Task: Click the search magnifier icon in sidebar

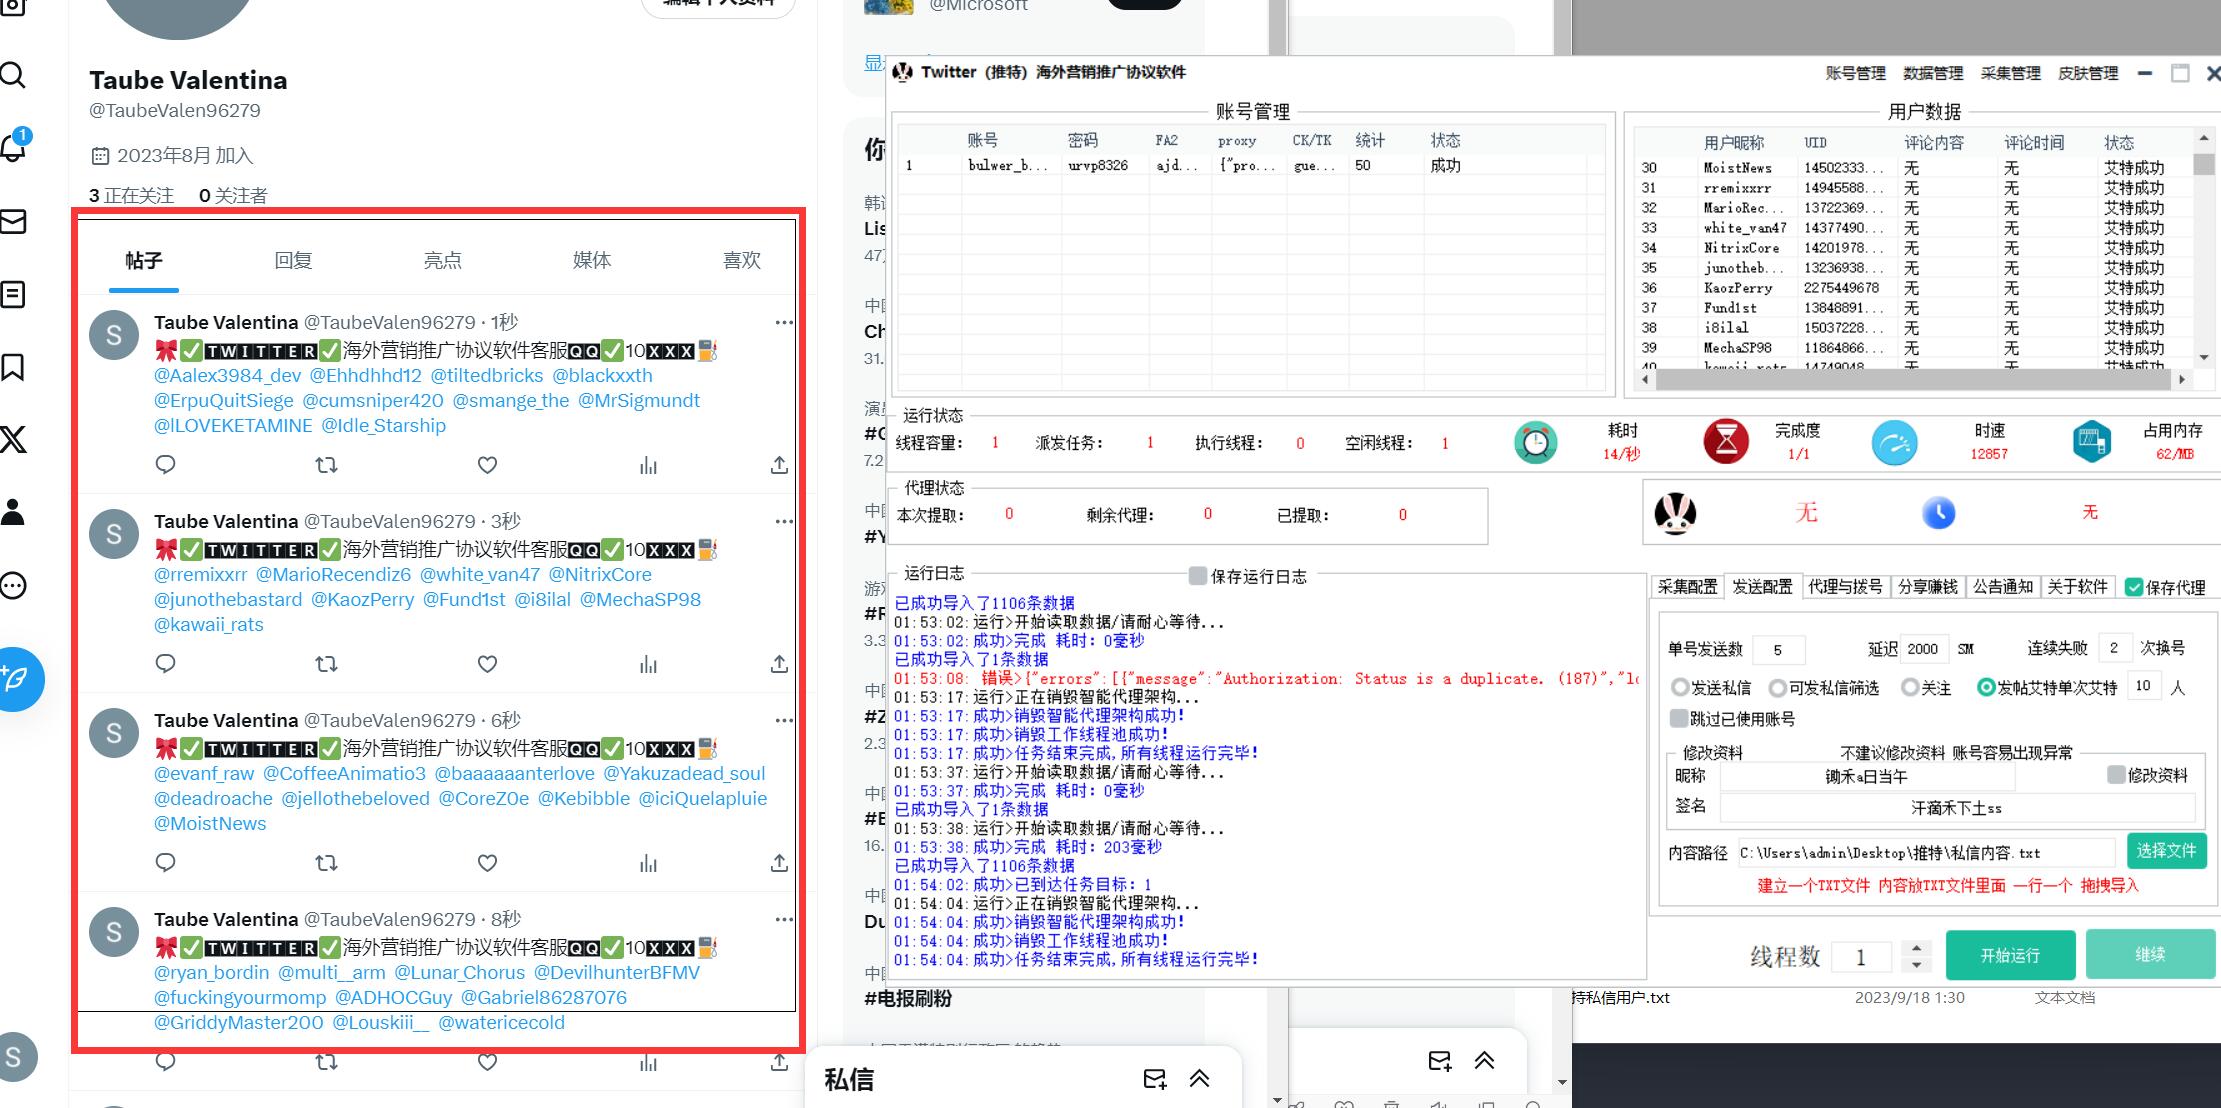Action: click(x=13, y=75)
